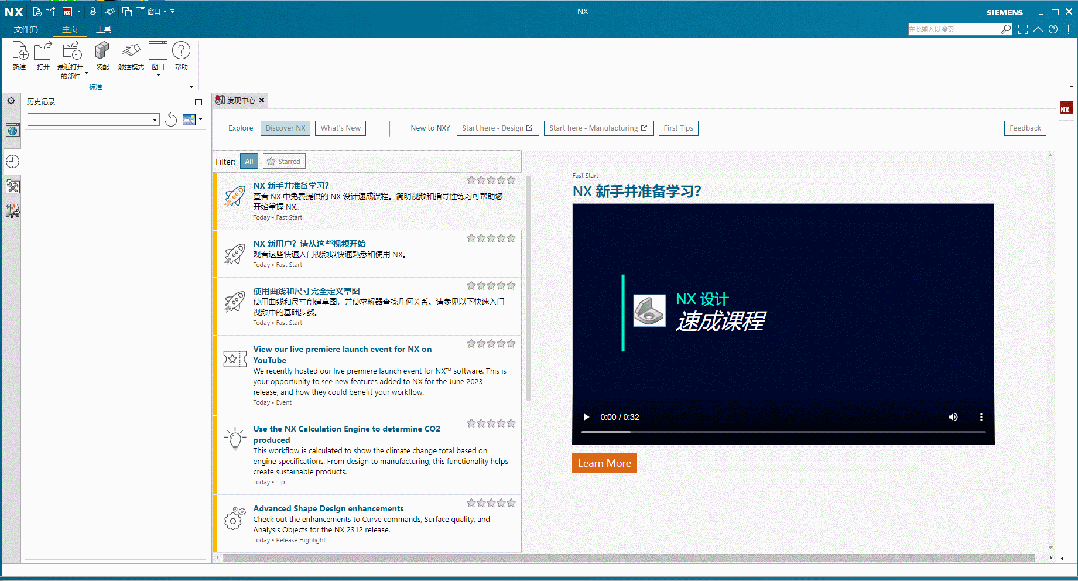Click the Assembly cube icon in the ribbon

[x=102, y=51]
